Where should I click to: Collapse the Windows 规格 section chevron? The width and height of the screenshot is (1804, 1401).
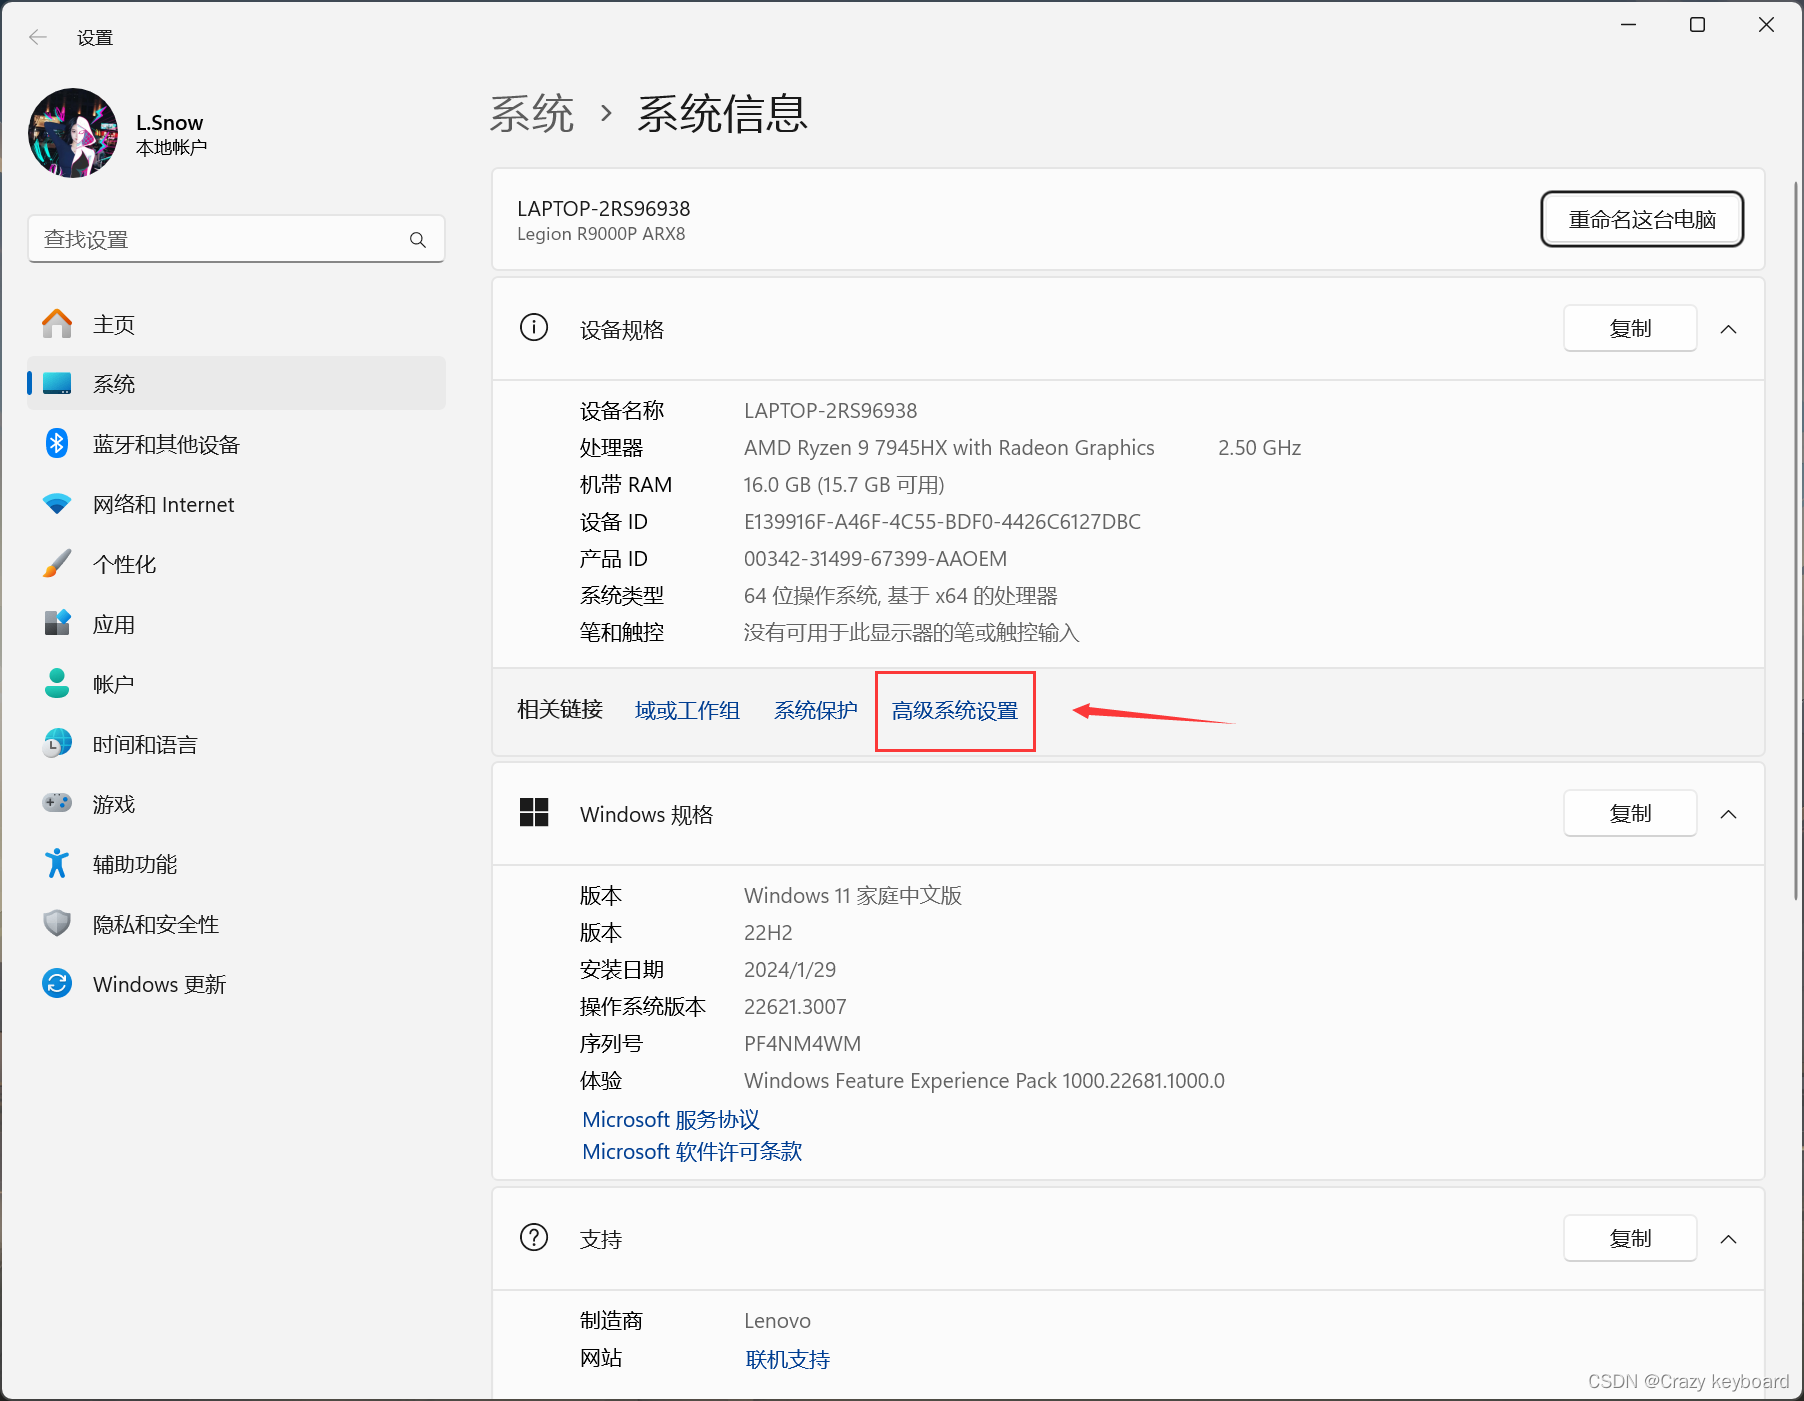[x=1728, y=814]
